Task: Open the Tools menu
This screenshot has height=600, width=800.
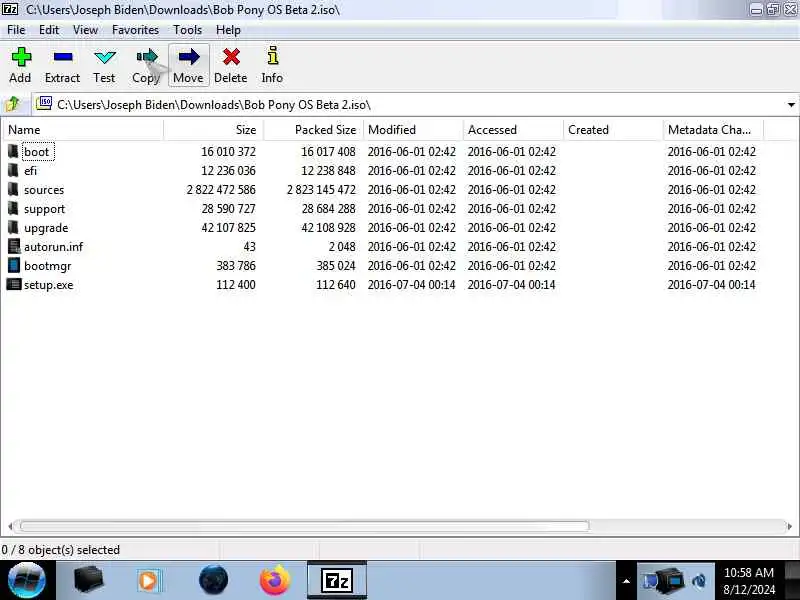Action: point(187,30)
